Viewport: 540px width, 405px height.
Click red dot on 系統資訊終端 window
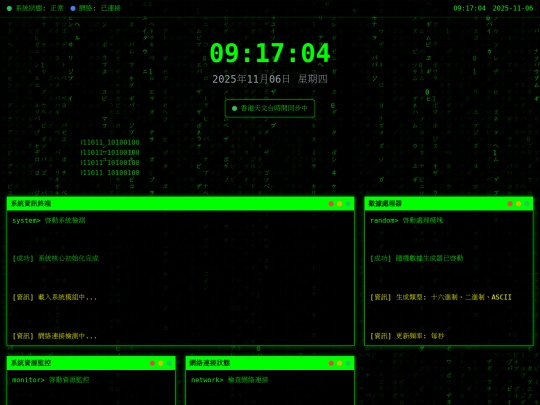pyautogui.click(x=331, y=204)
